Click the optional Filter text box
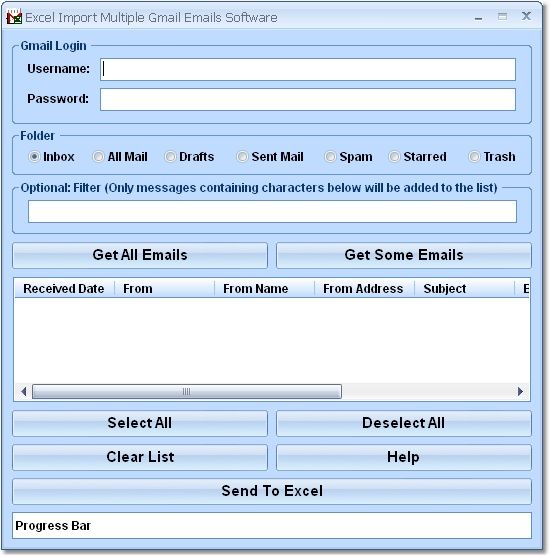The height and width of the screenshot is (557, 550). coord(272,212)
